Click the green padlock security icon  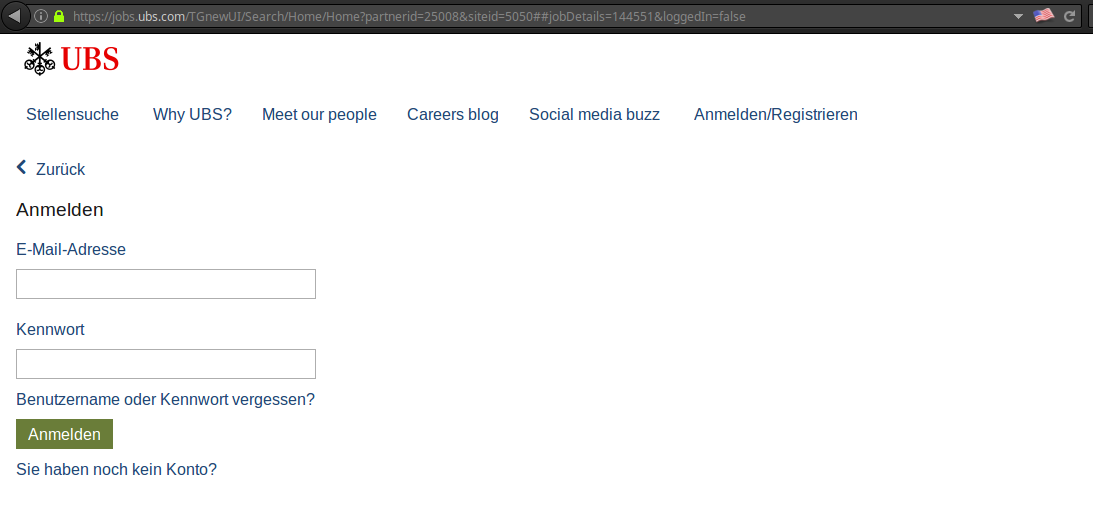[x=59, y=16]
